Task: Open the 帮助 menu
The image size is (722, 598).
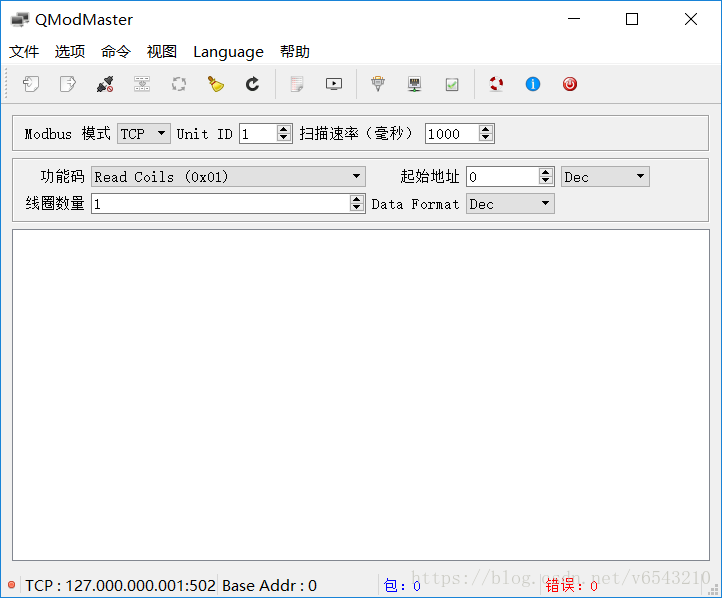Action: 295,52
